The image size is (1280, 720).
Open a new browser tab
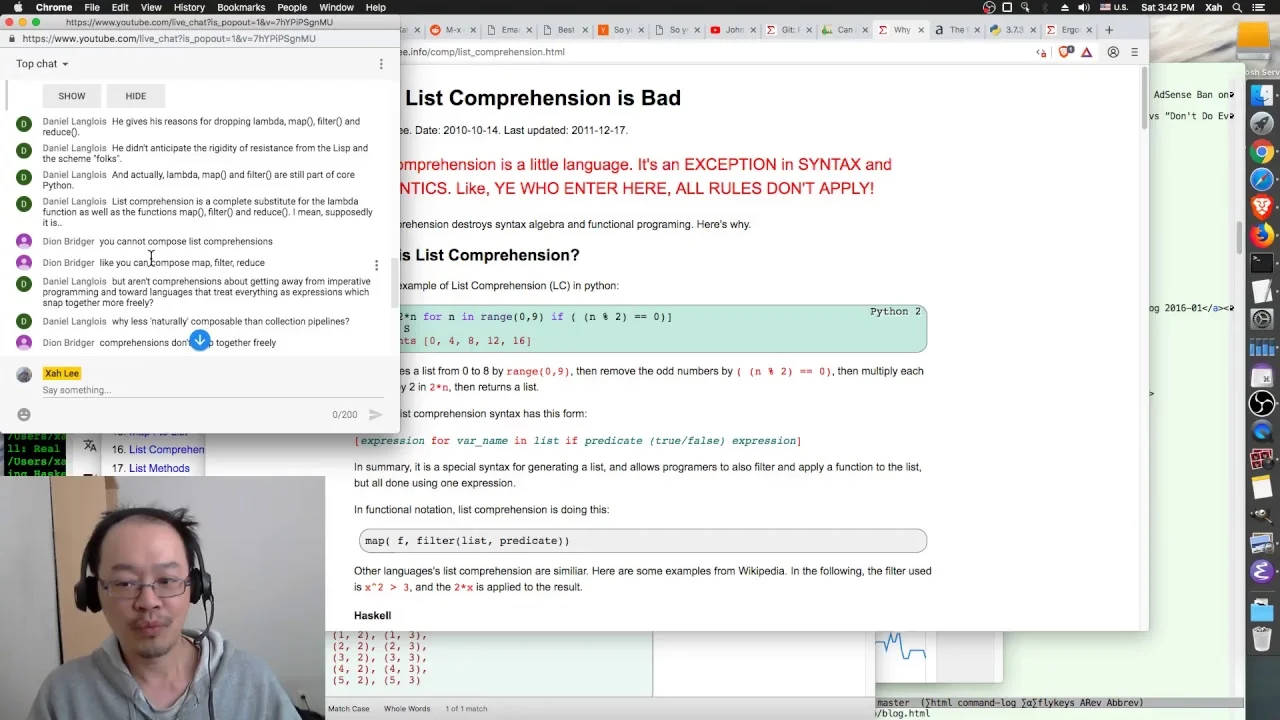point(1109,30)
